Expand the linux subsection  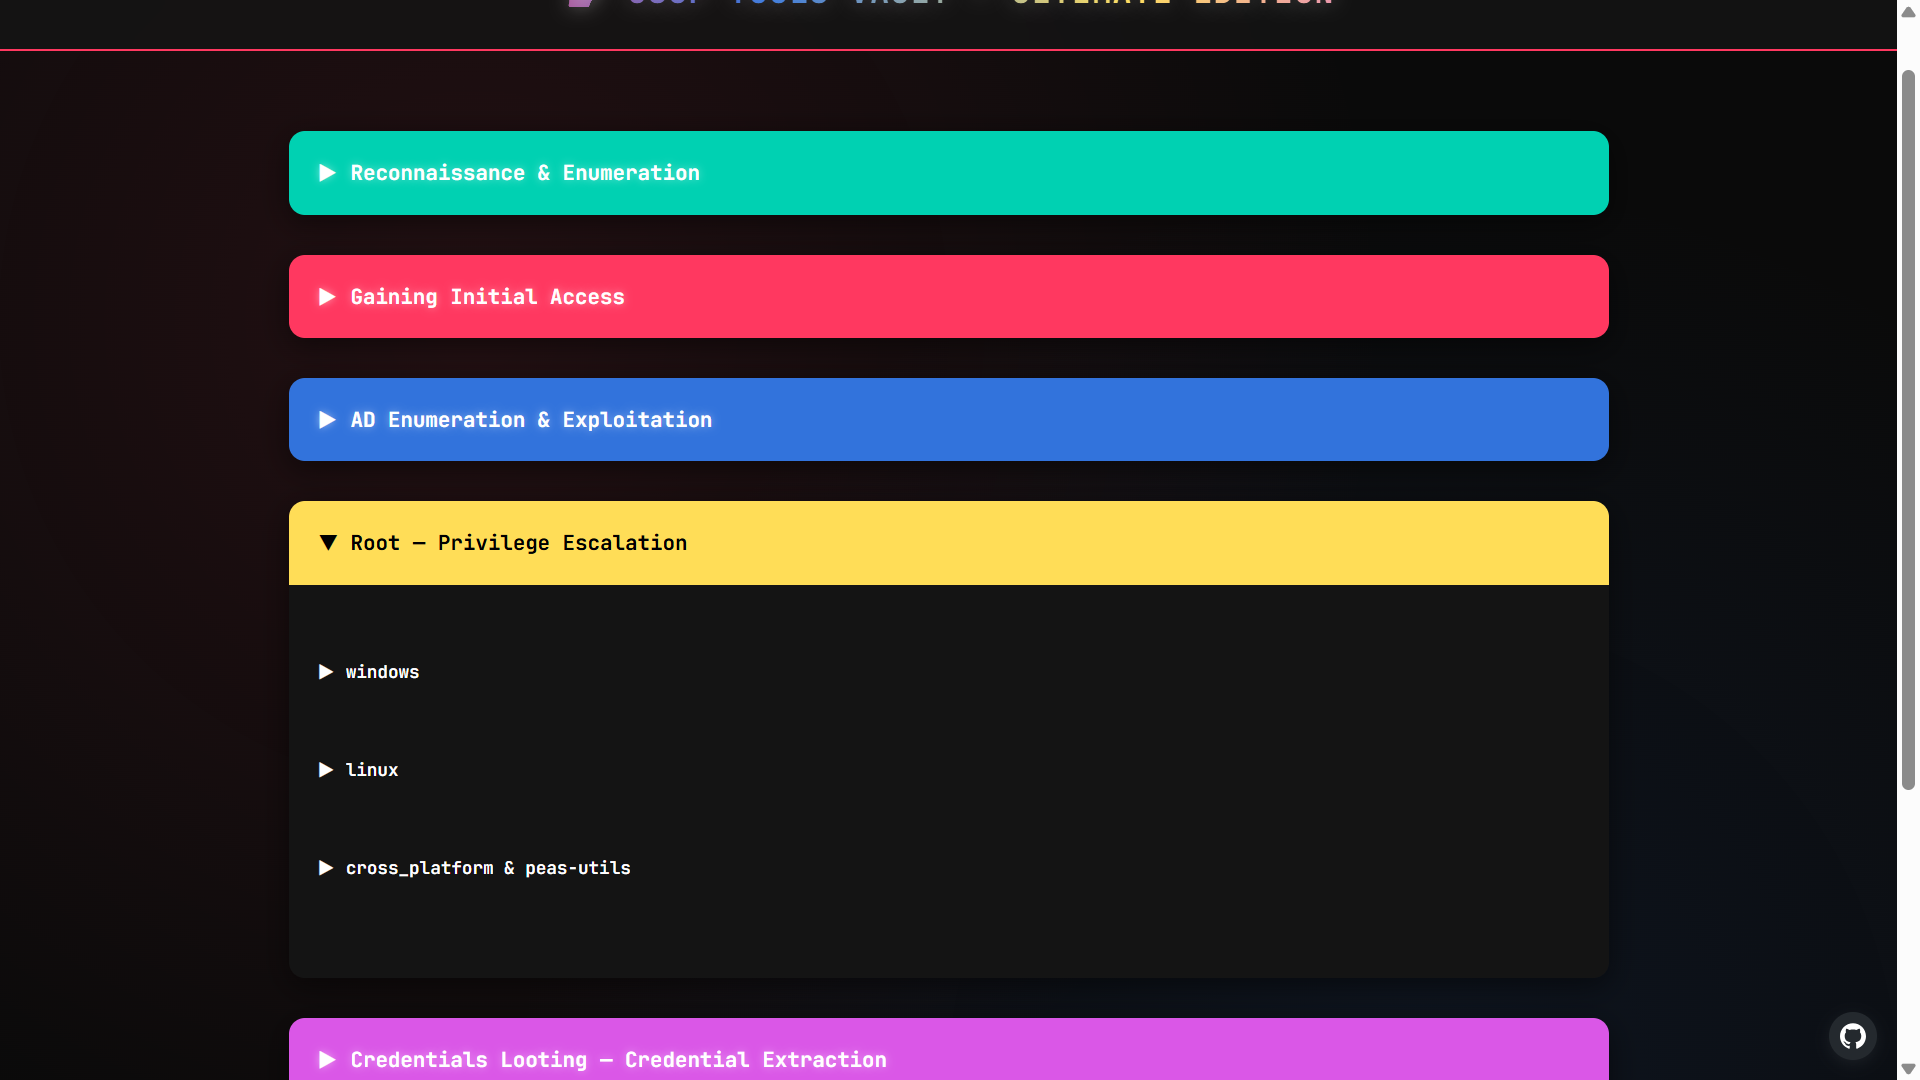pyautogui.click(x=372, y=770)
